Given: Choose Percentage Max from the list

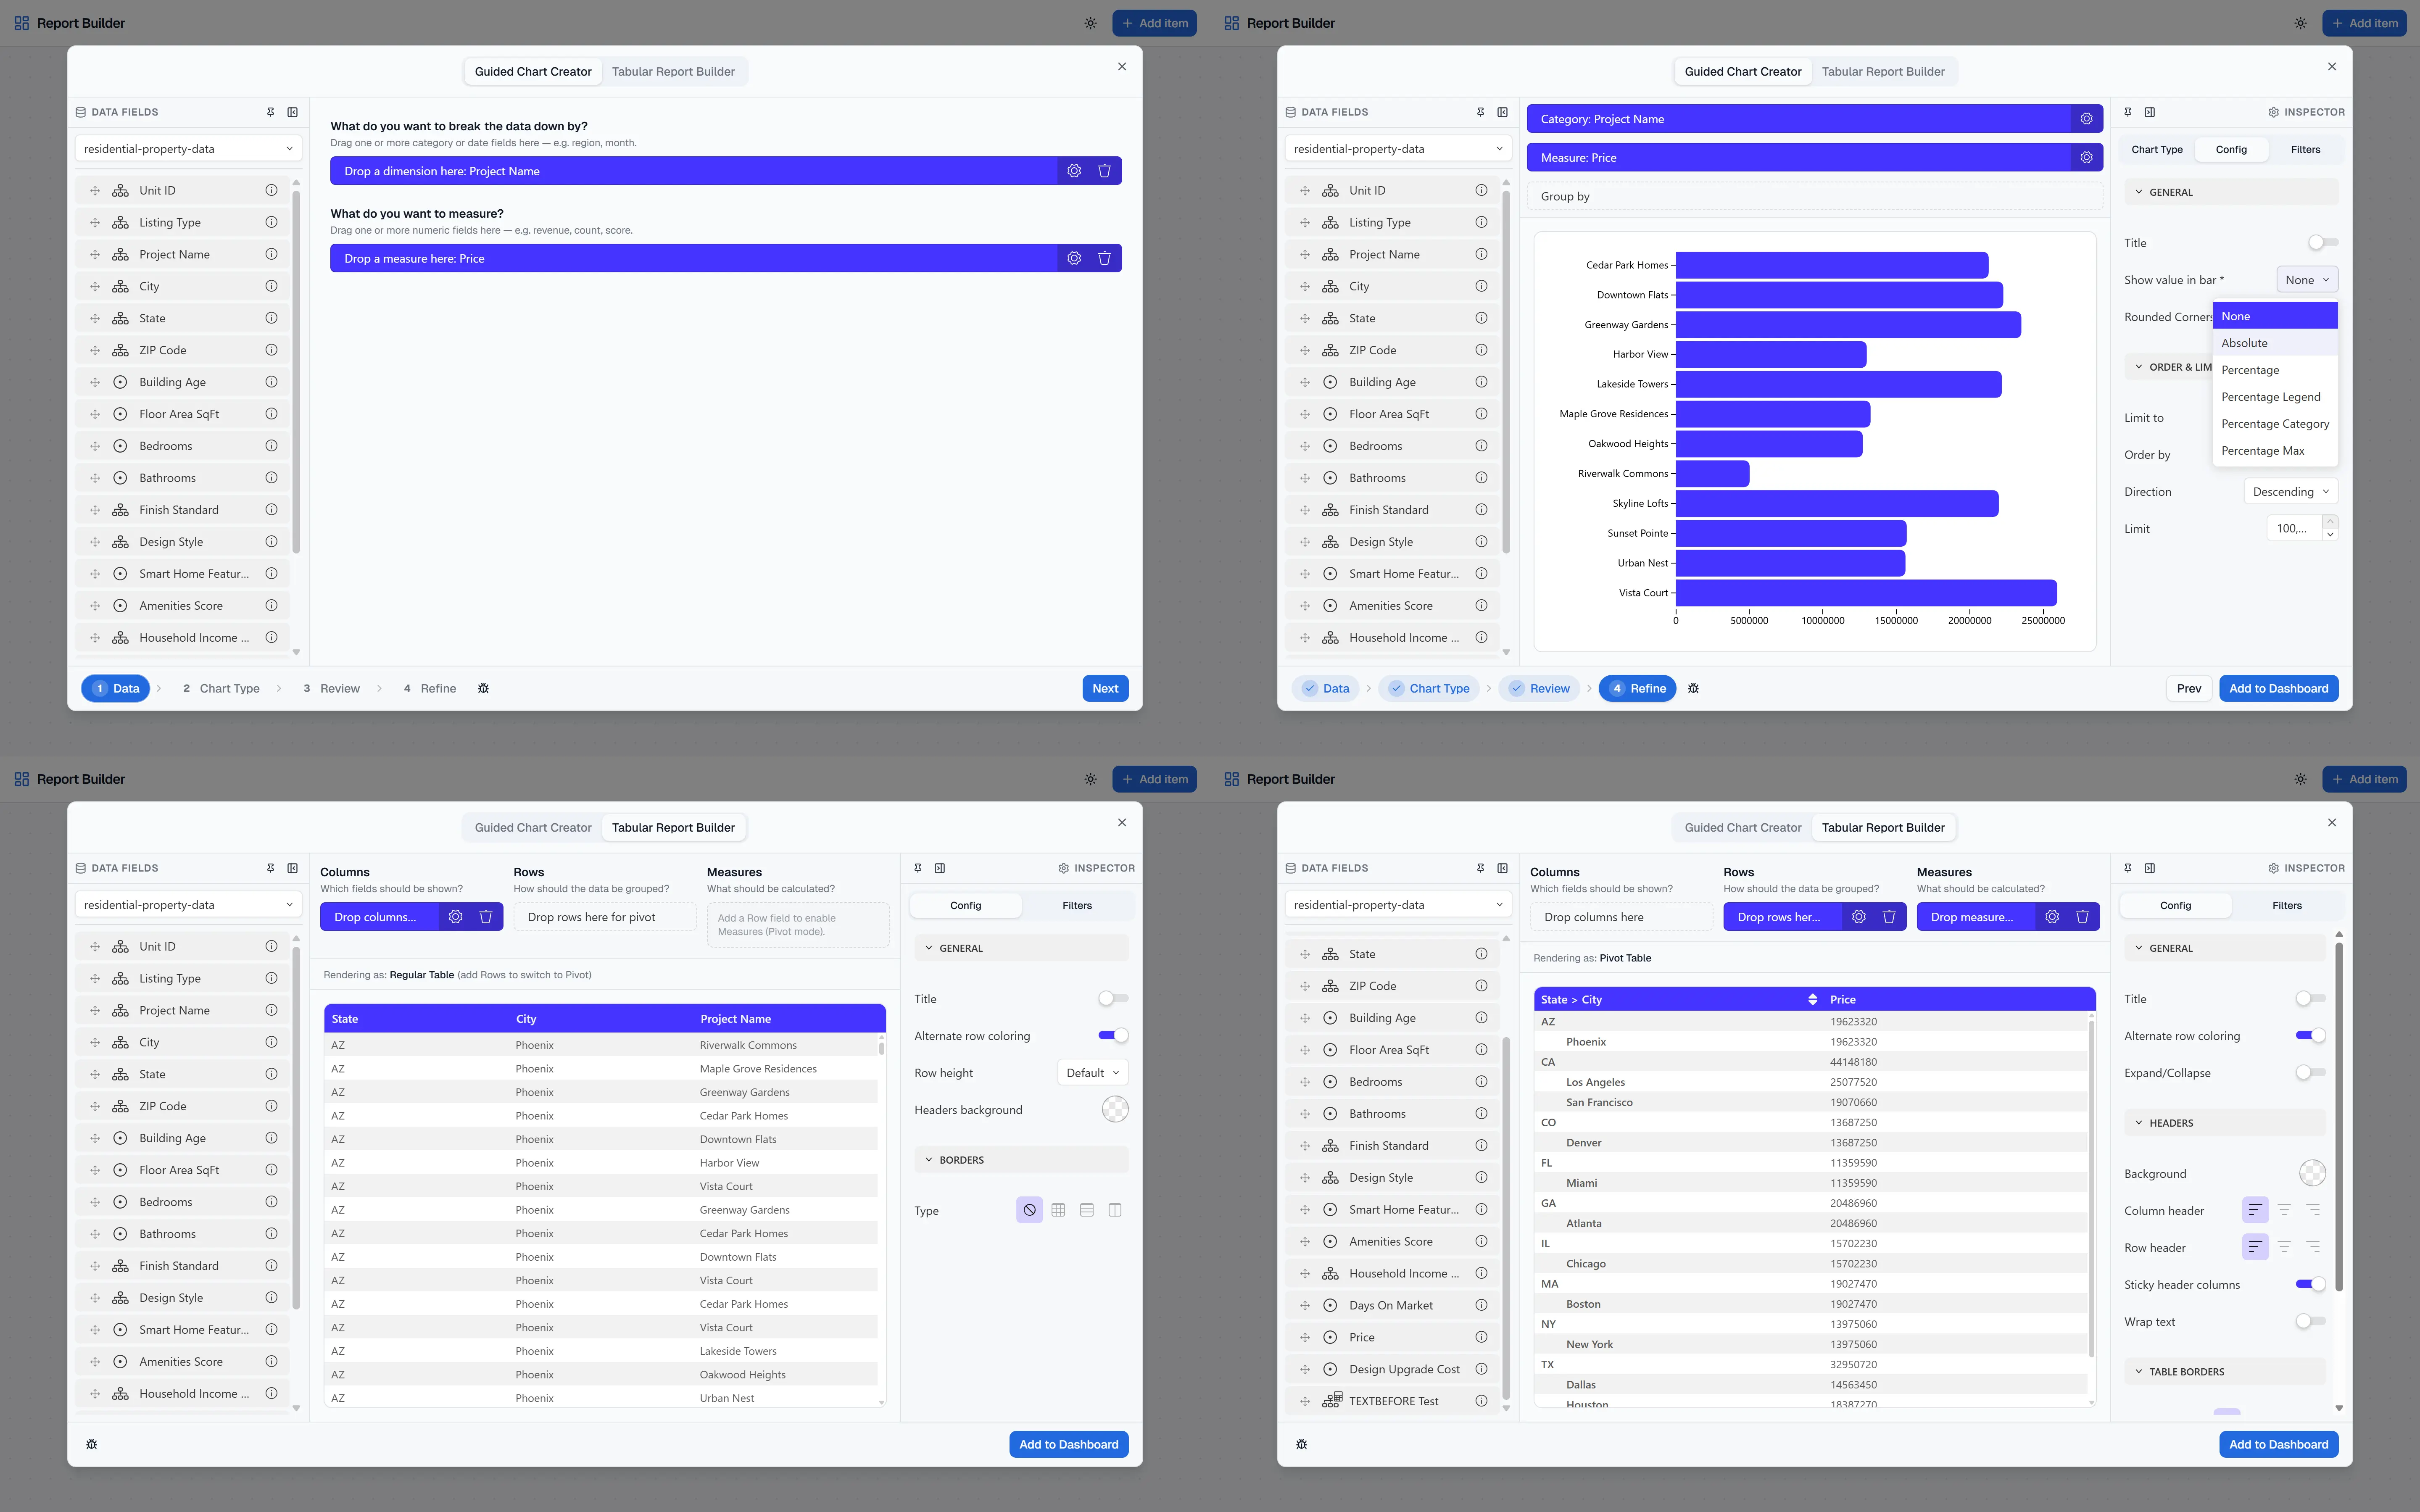Looking at the screenshot, I should point(2262,451).
